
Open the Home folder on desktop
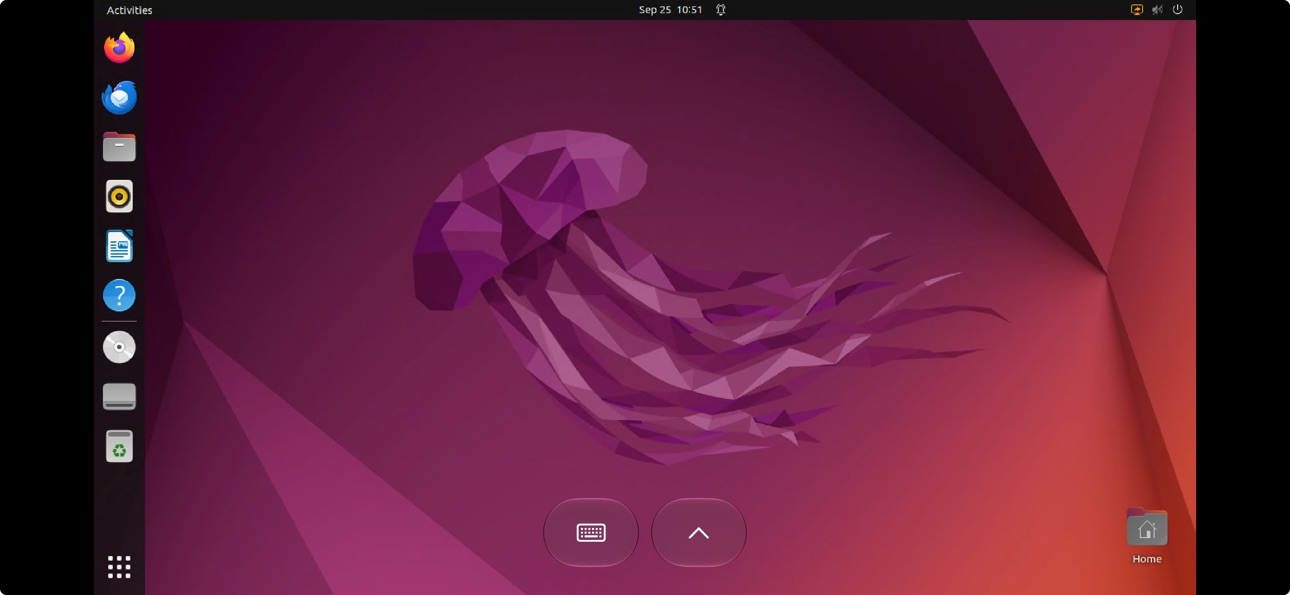[x=1147, y=536]
